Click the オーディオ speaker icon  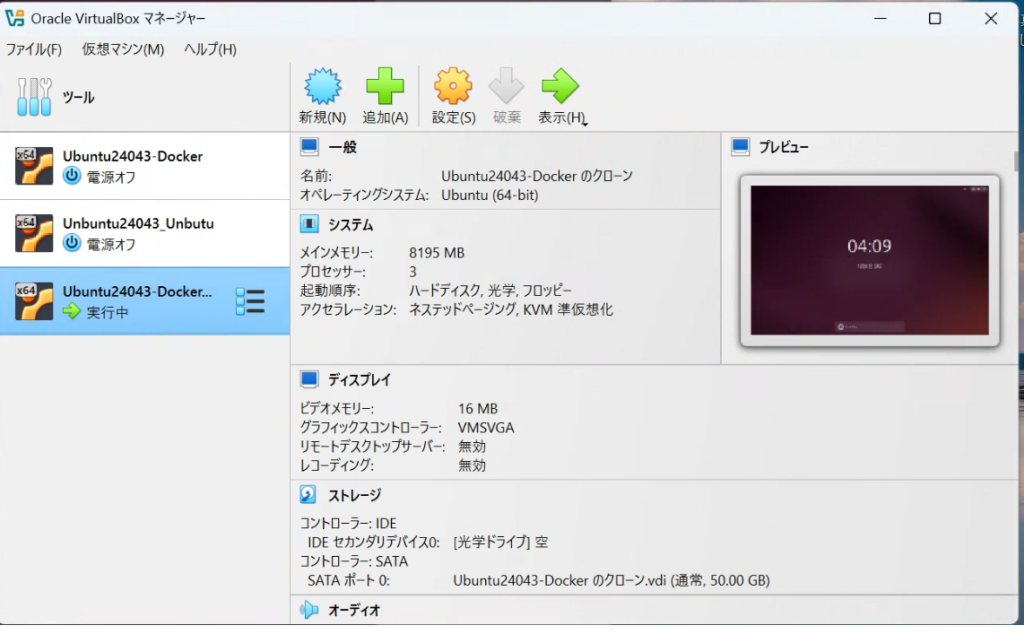[x=310, y=609]
